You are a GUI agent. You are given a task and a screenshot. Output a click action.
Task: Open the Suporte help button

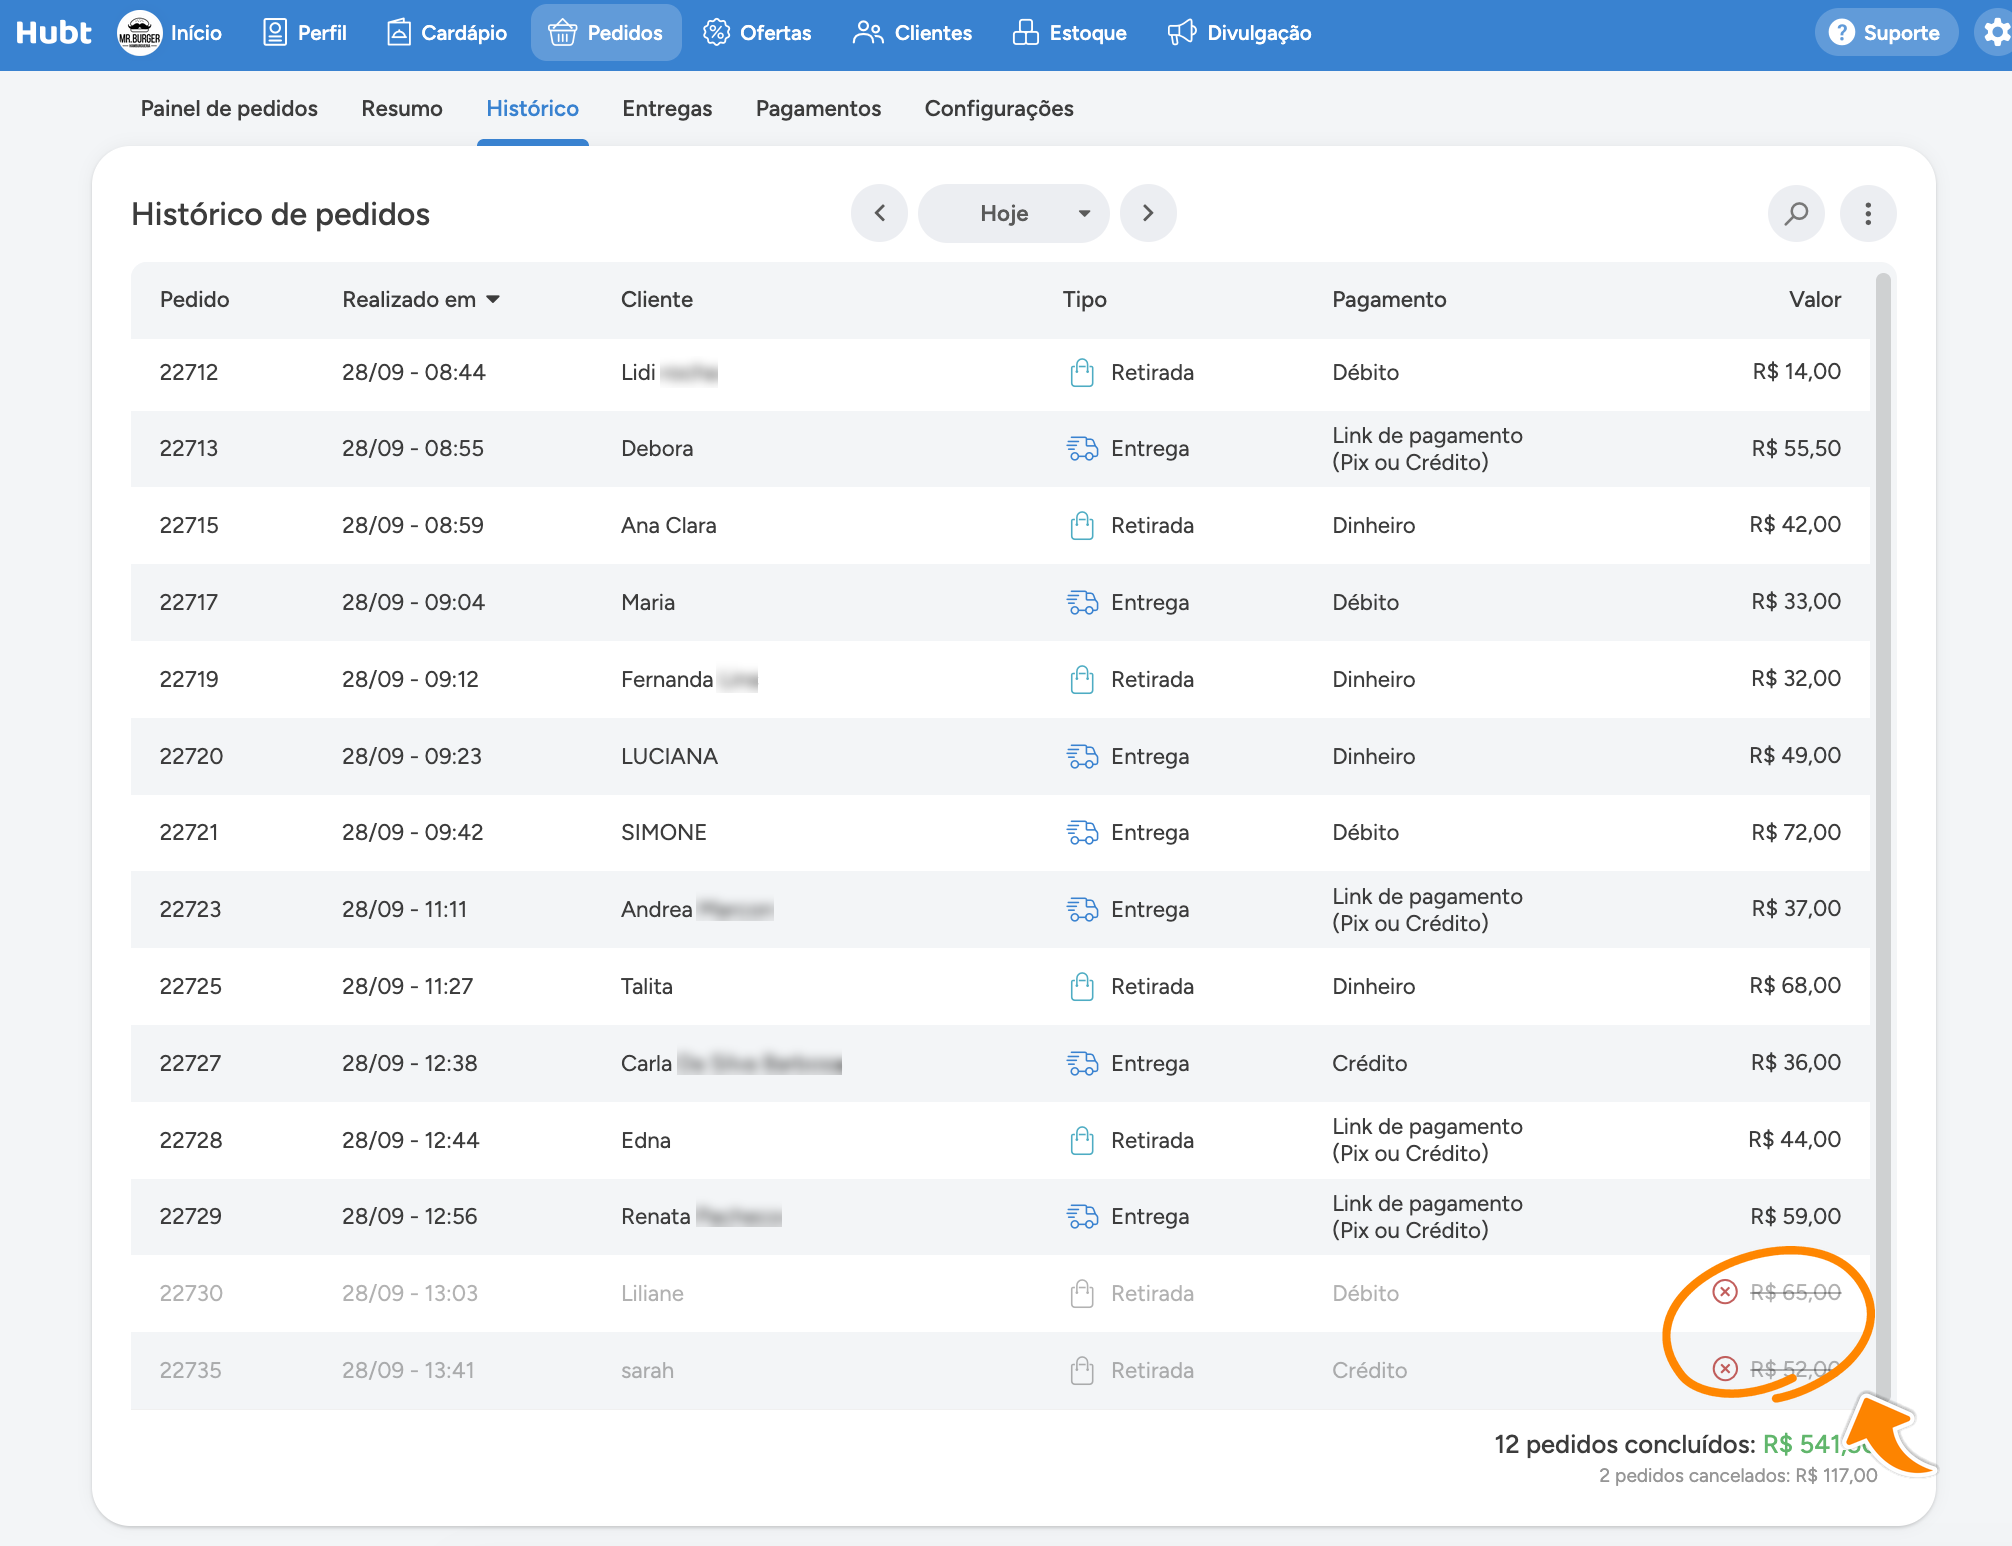[x=1886, y=33]
